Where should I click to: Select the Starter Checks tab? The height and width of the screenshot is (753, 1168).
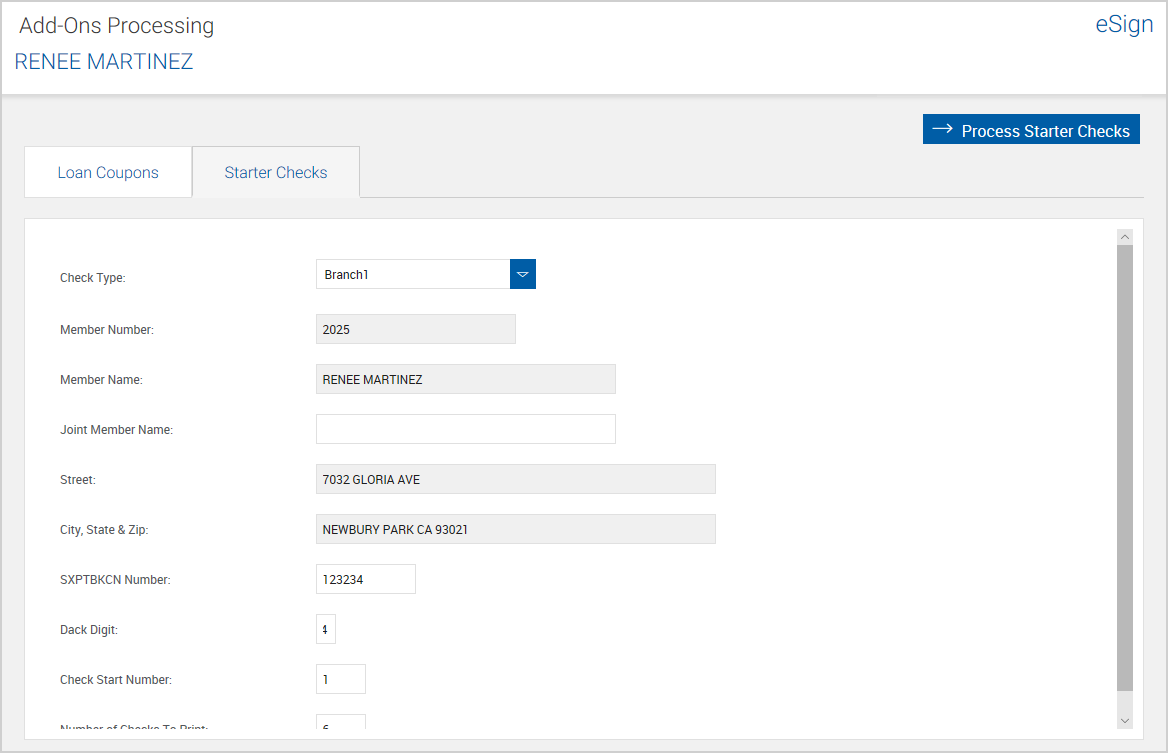[276, 172]
